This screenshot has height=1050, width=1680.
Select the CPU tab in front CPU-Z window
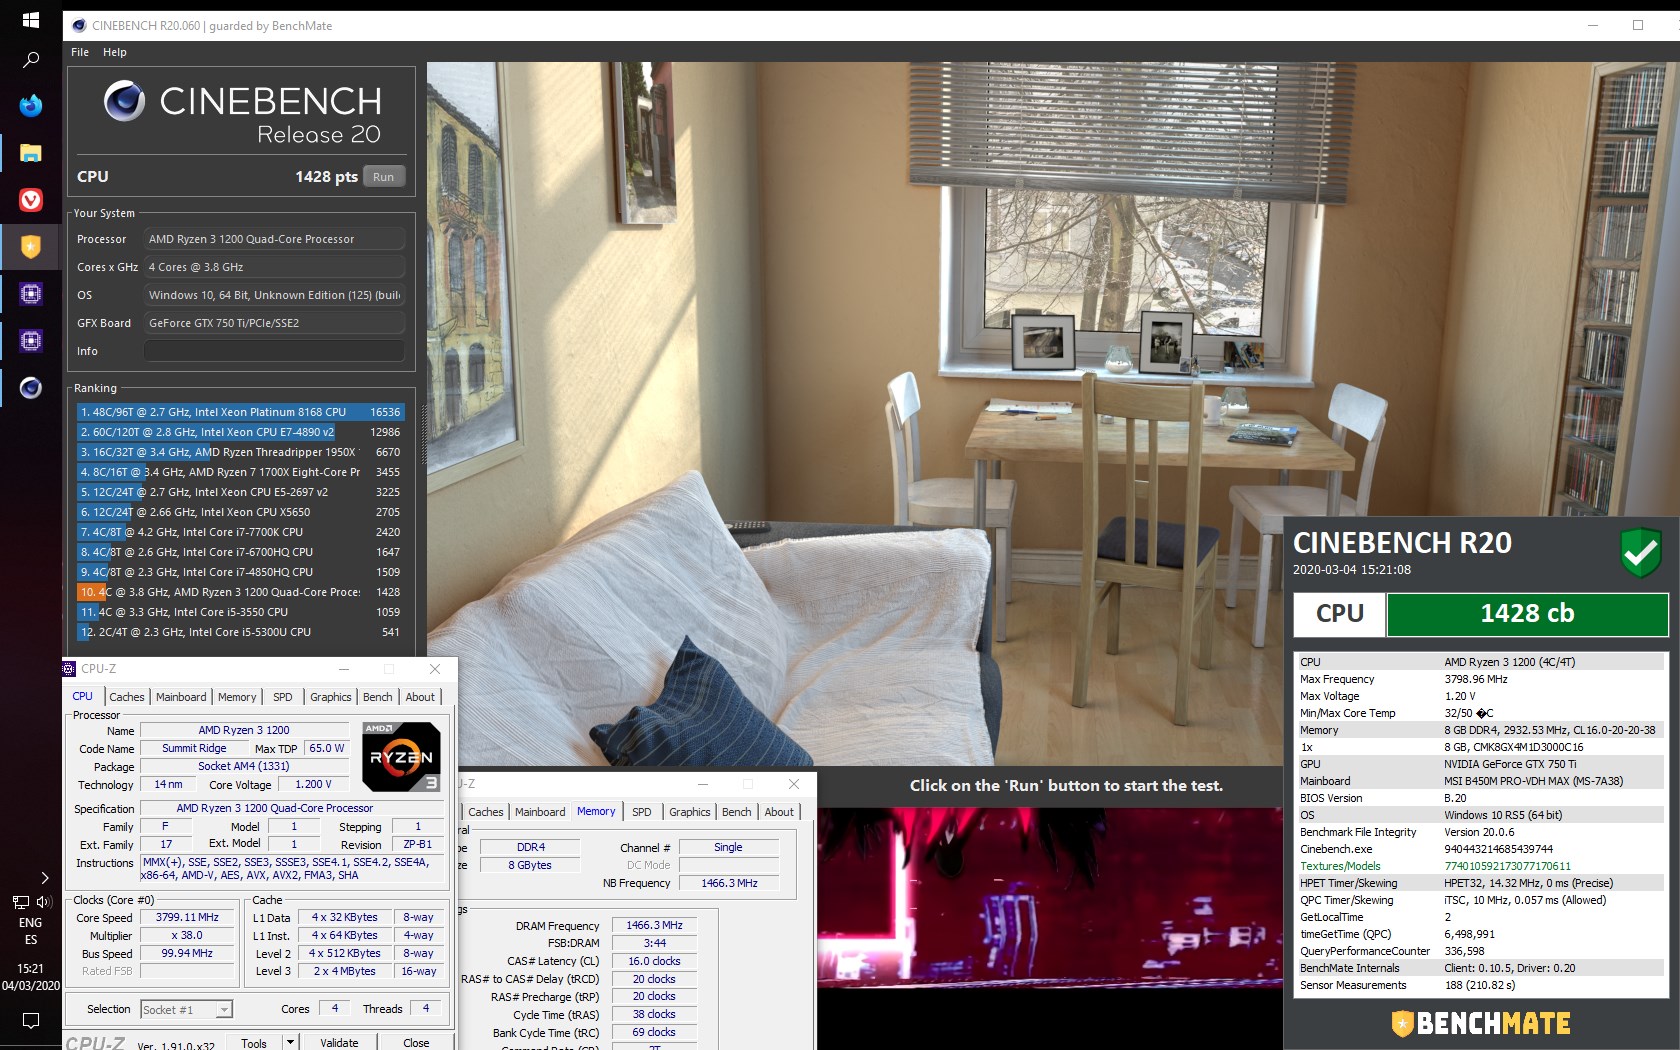pos(83,697)
